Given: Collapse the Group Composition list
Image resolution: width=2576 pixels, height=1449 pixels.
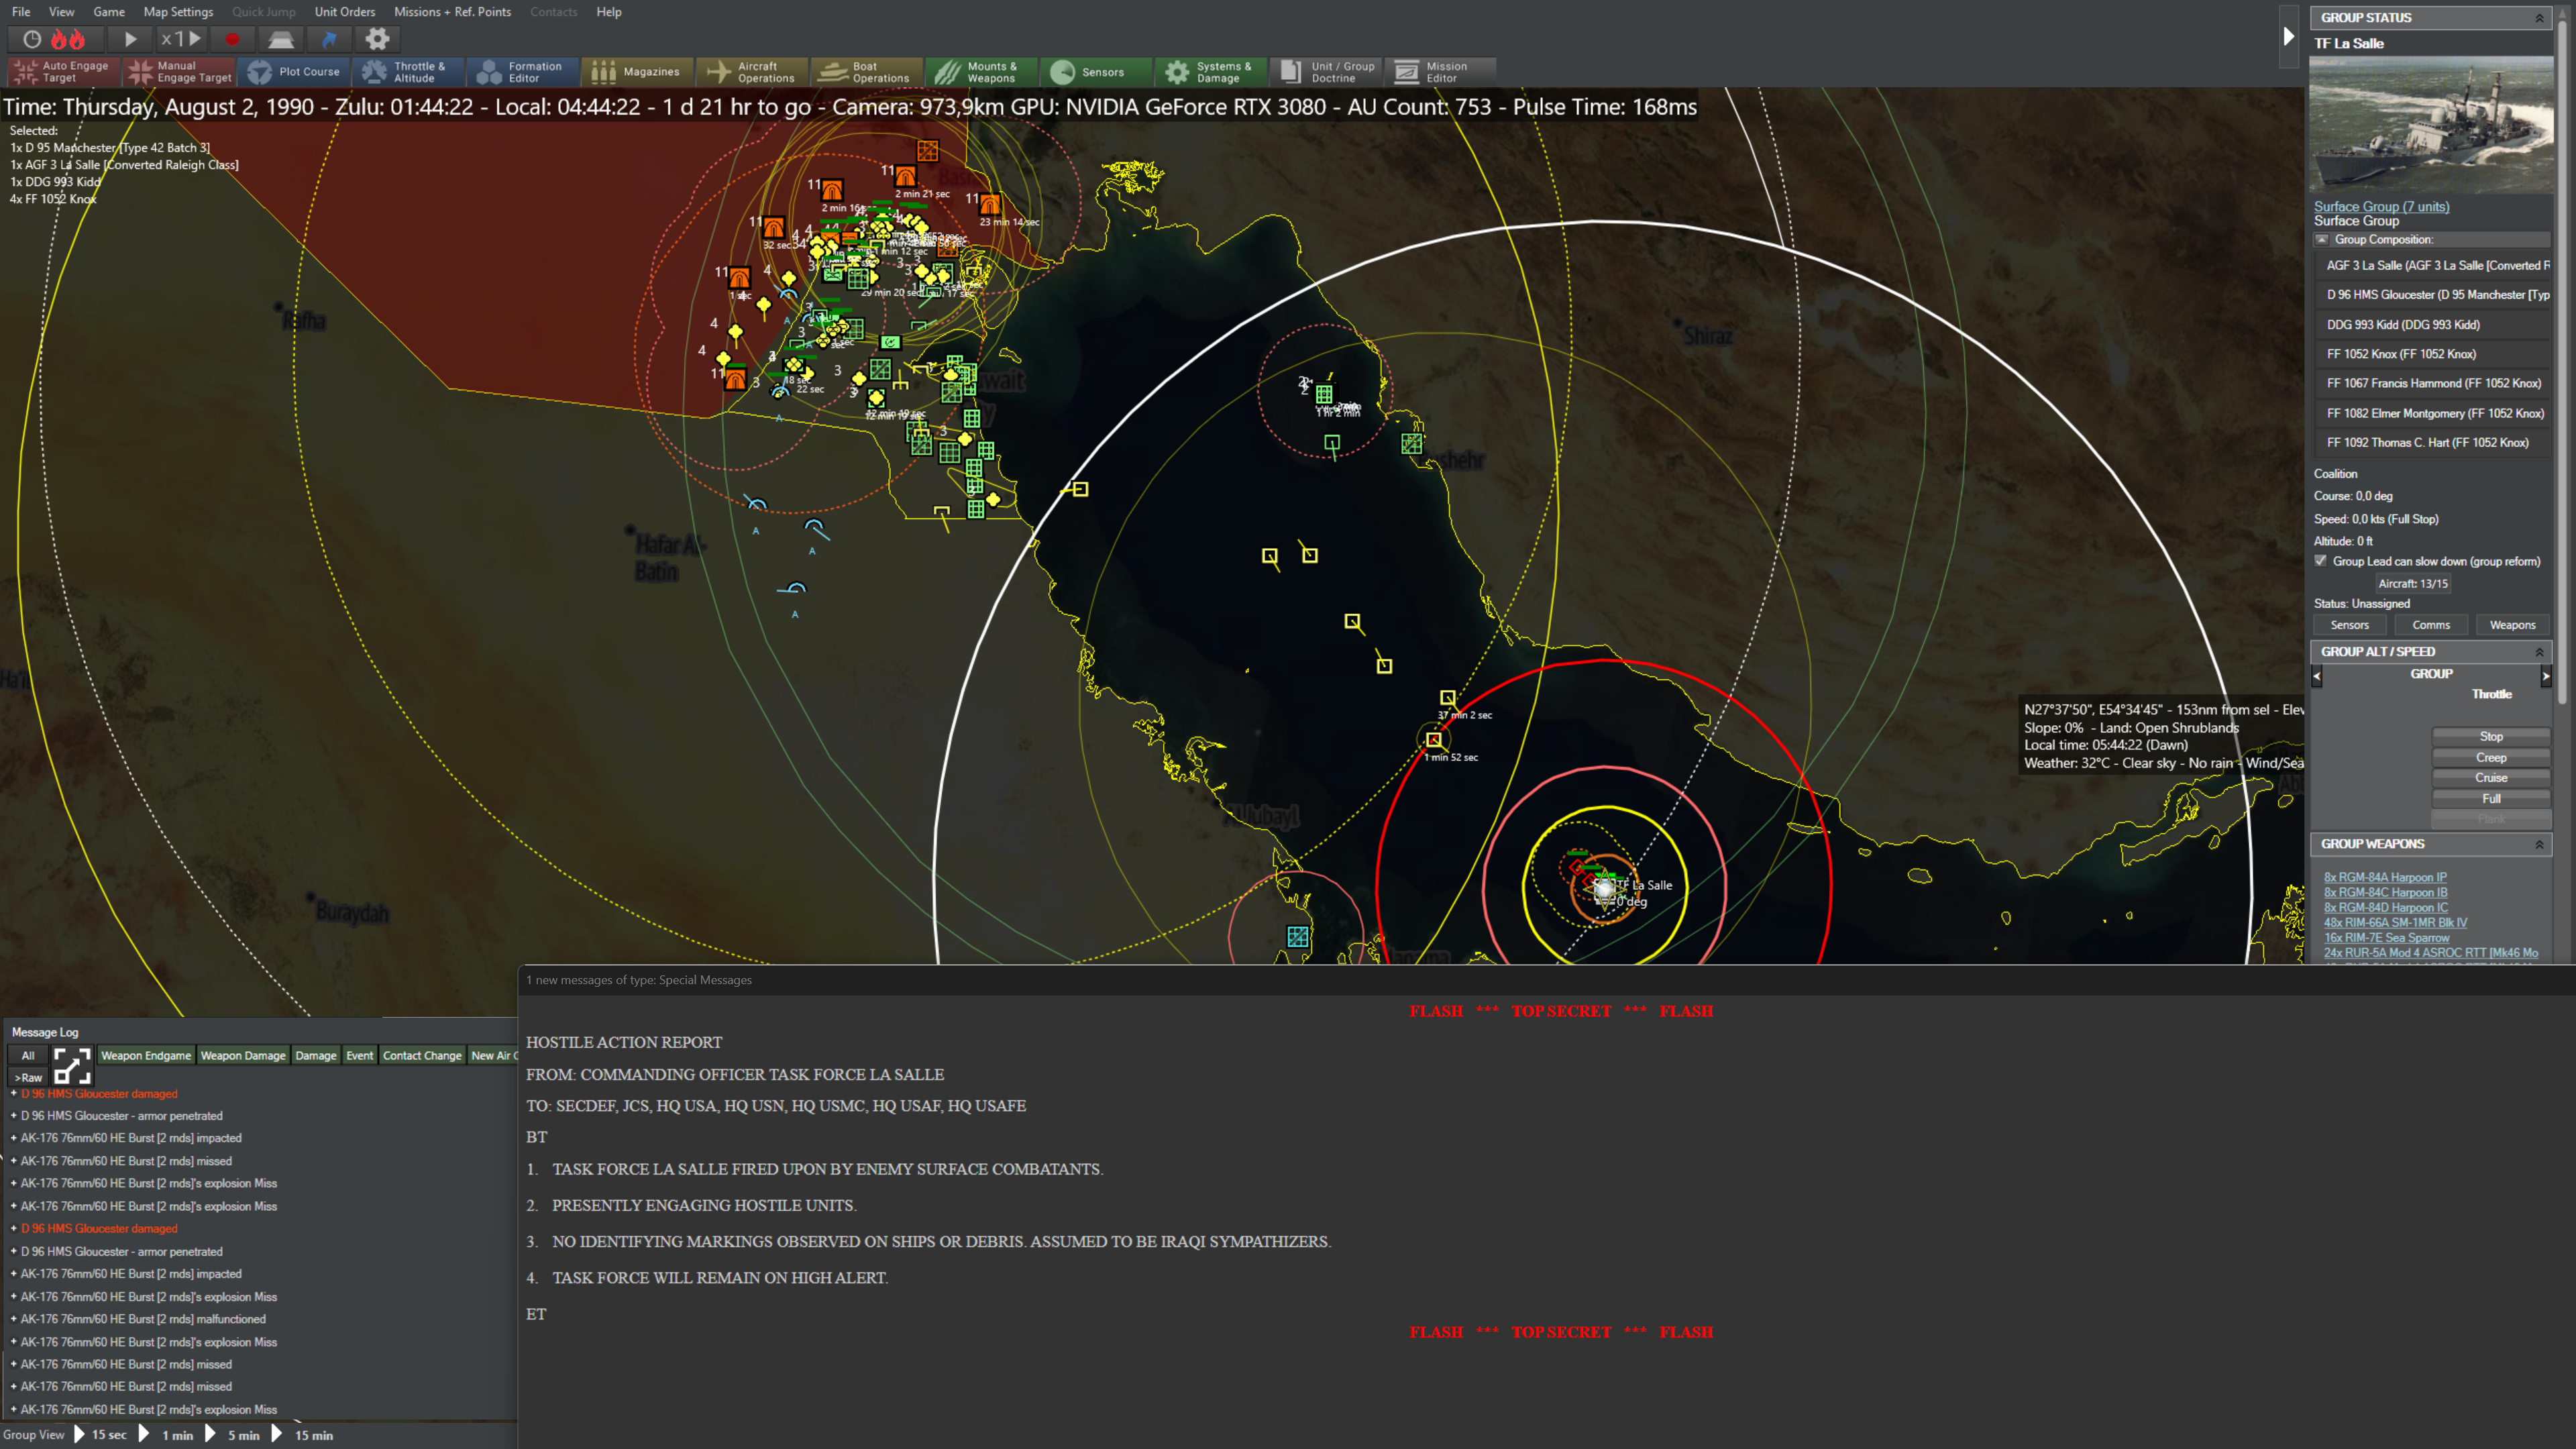Looking at the screenshot, I should pos(2323,240).
